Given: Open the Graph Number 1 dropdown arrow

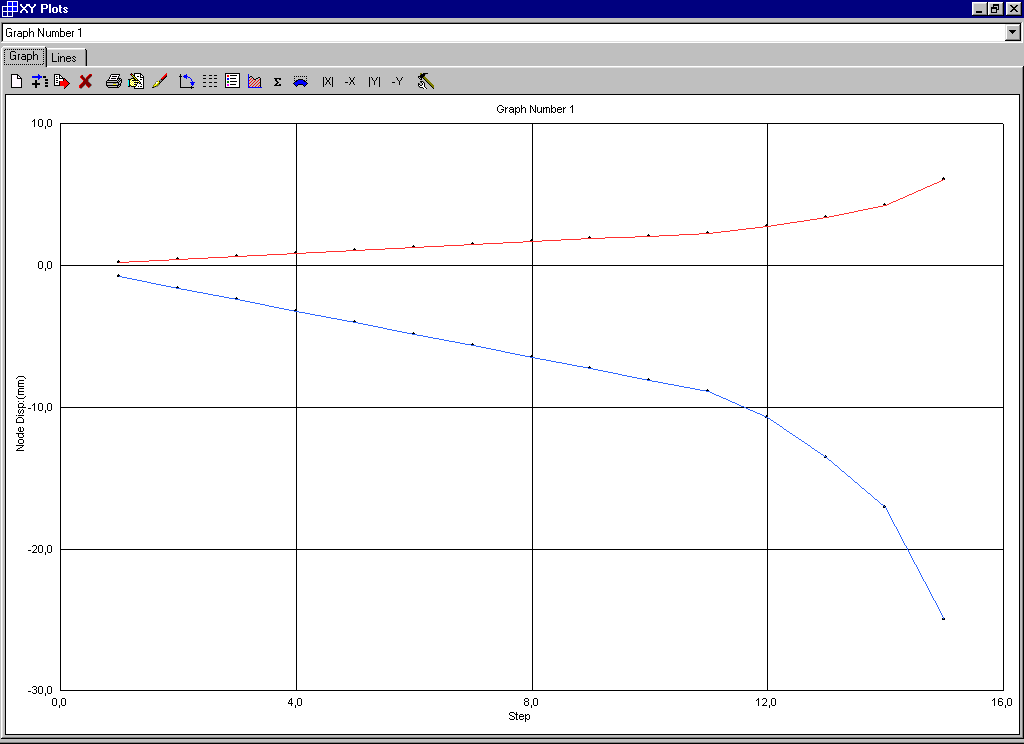Looking at the screenshot, I should click(1013, 33).
